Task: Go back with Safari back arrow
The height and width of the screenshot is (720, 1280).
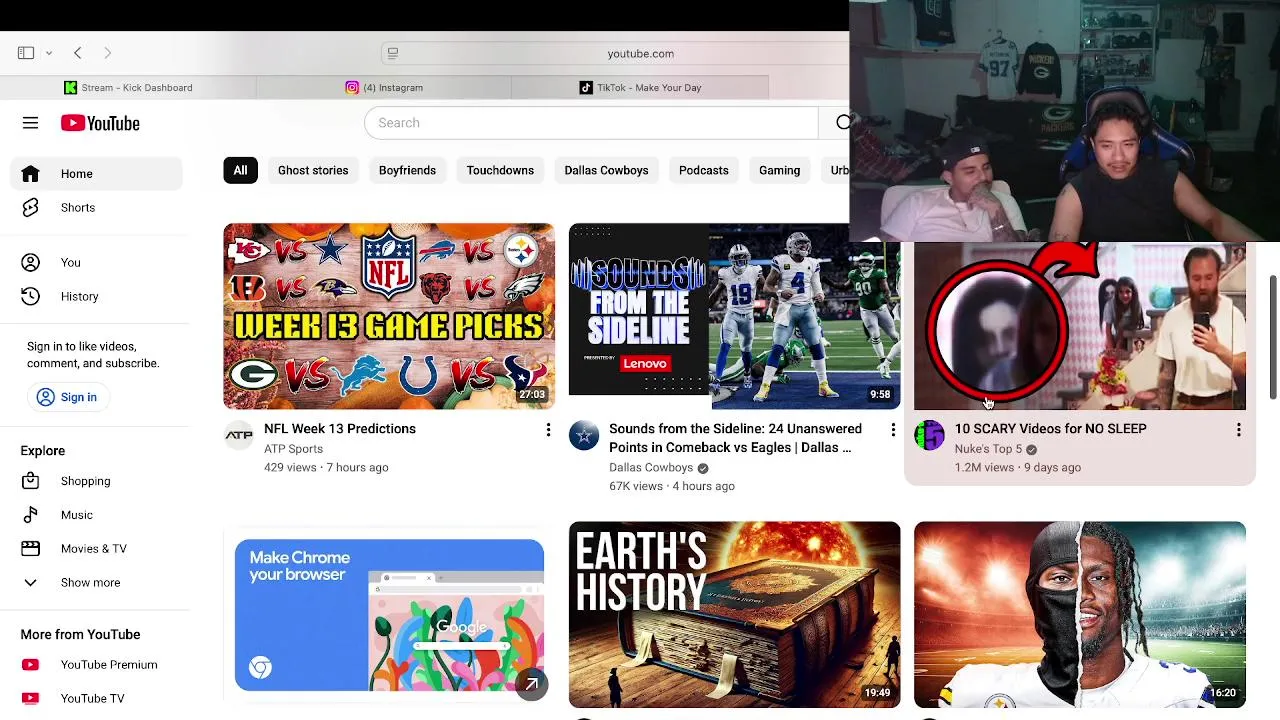Action: point(77,53)
